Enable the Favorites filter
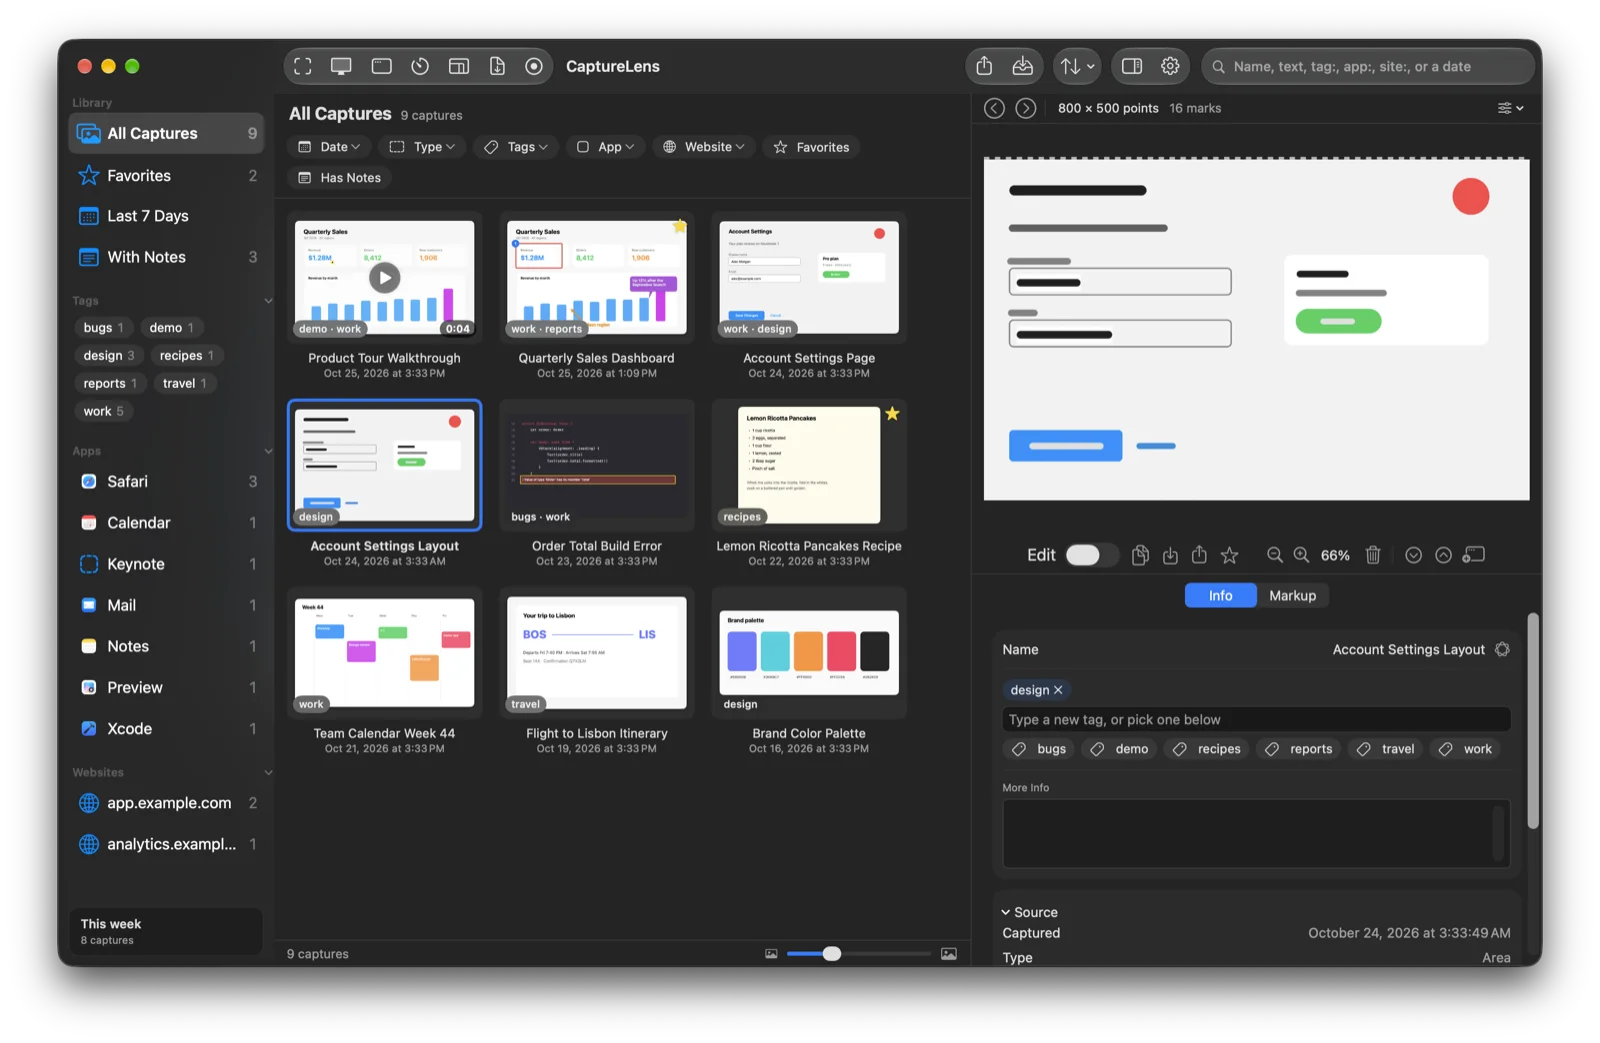1600x1043 pixels. [811, 147]
